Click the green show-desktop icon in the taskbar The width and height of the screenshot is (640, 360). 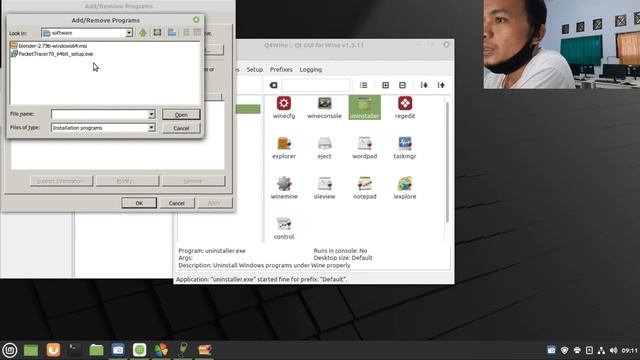[31, 350]
